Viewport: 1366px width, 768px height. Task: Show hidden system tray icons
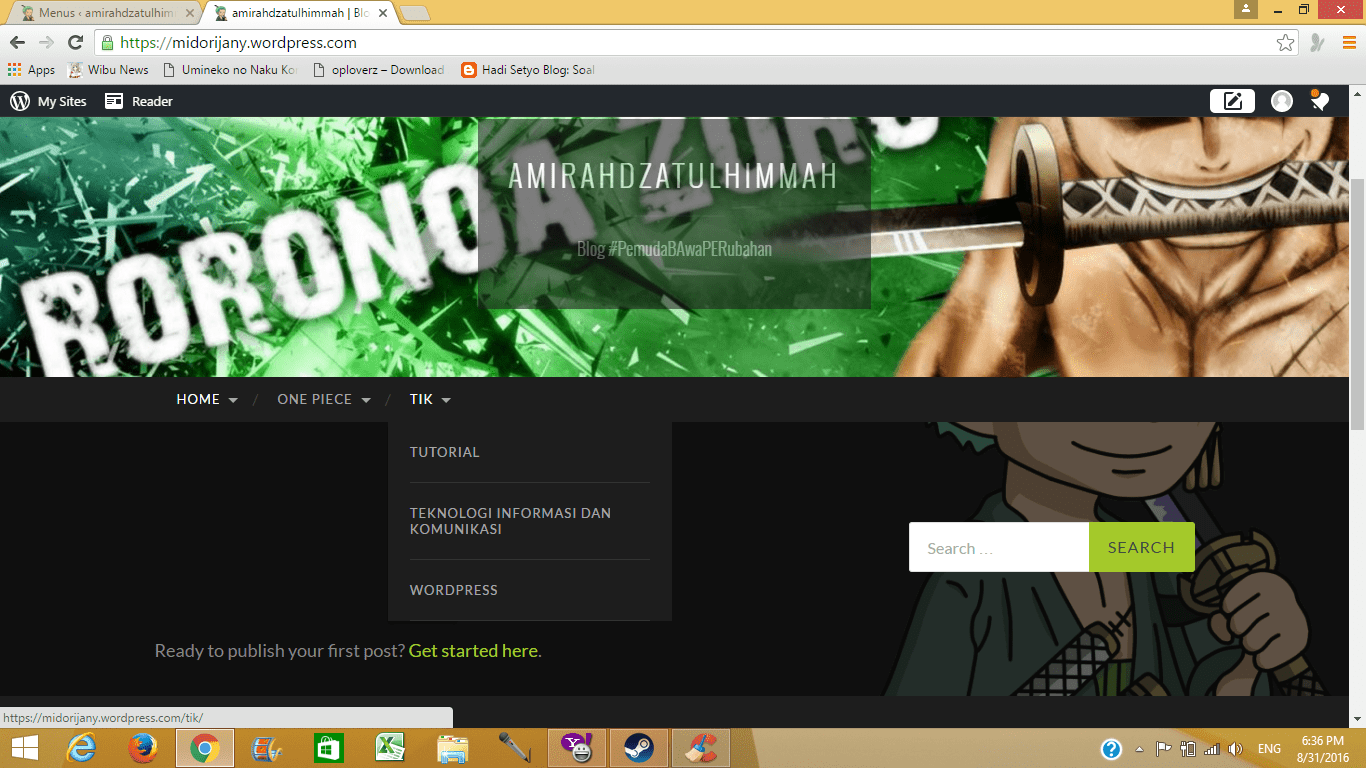coord(1139,749)
